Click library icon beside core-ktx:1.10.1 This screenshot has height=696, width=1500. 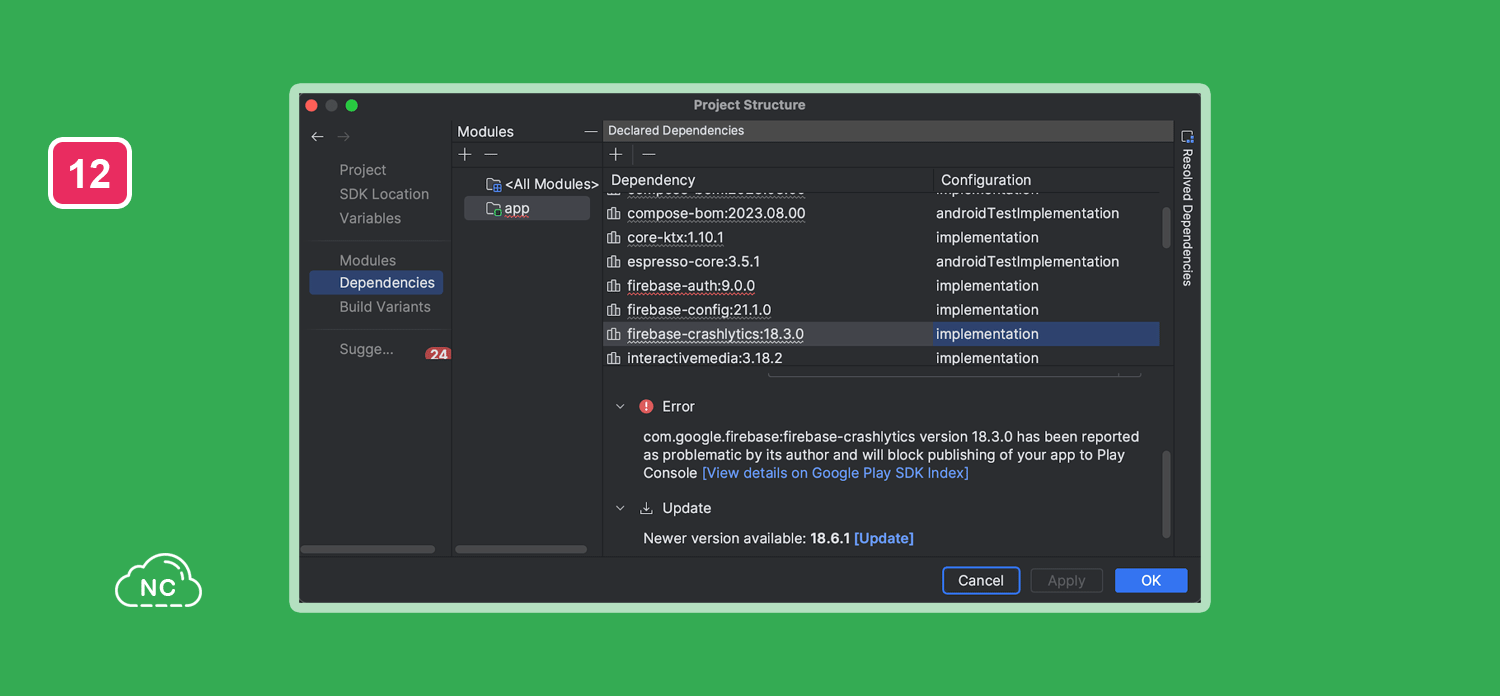click(x=614, y=237)
